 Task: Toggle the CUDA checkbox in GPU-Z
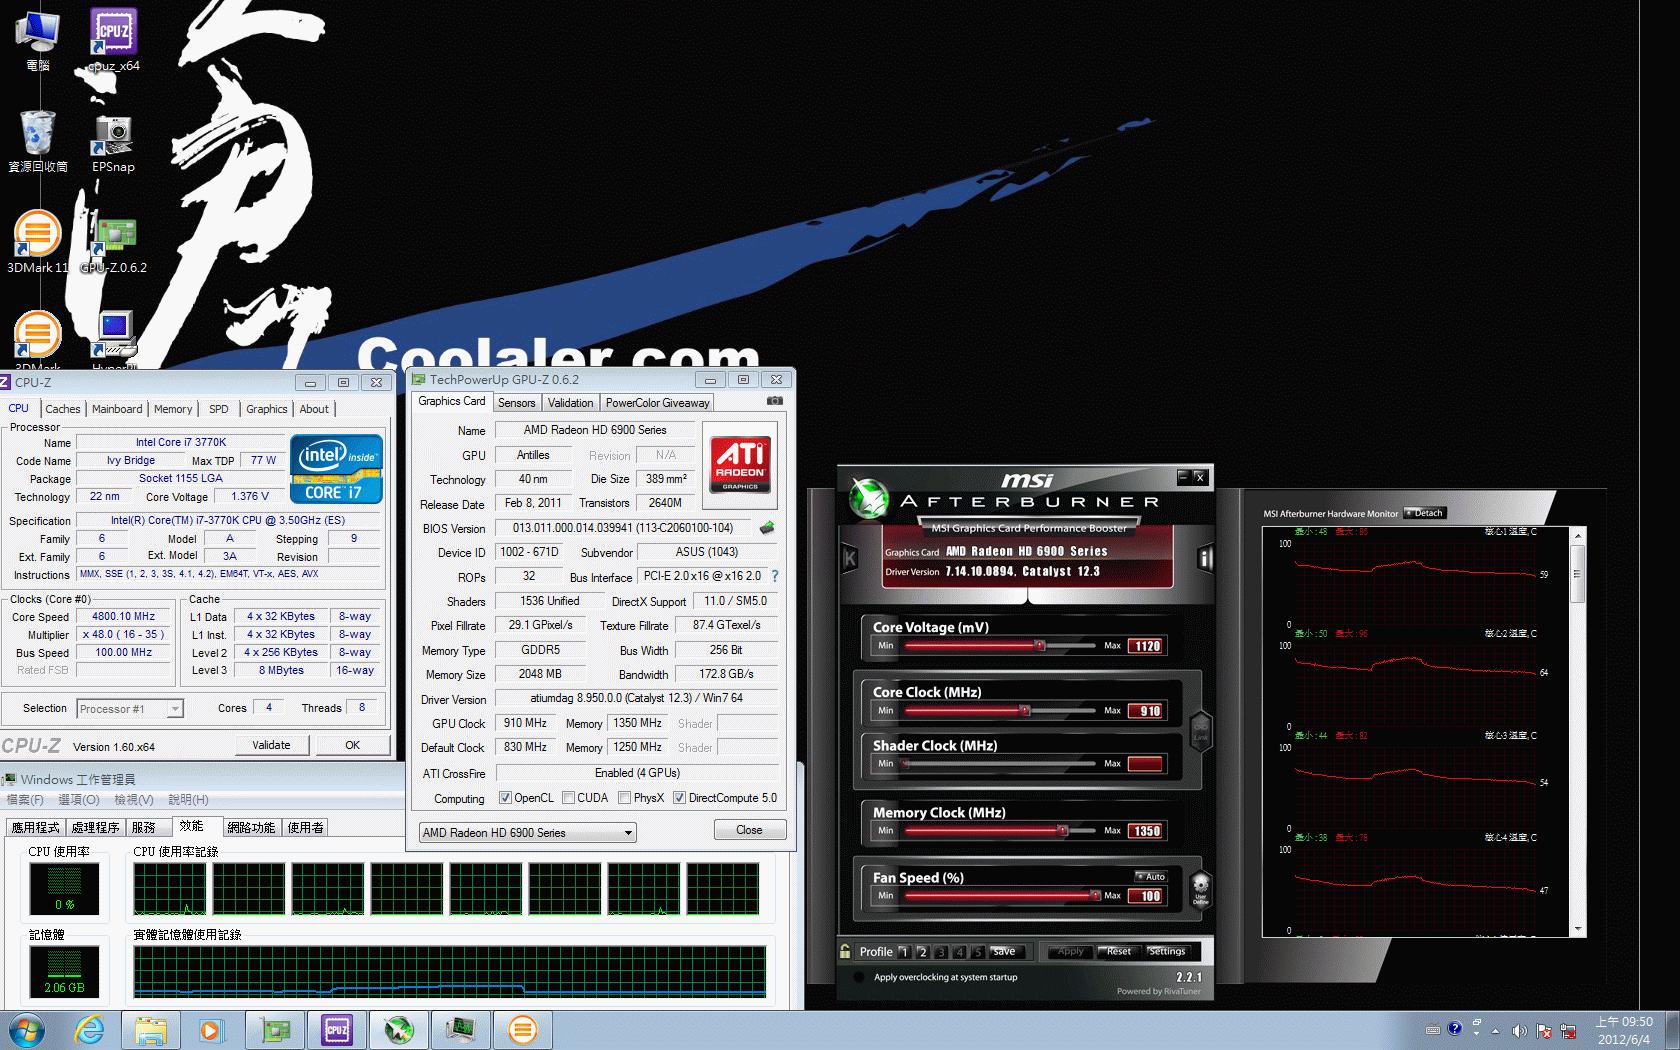point(569,798)
